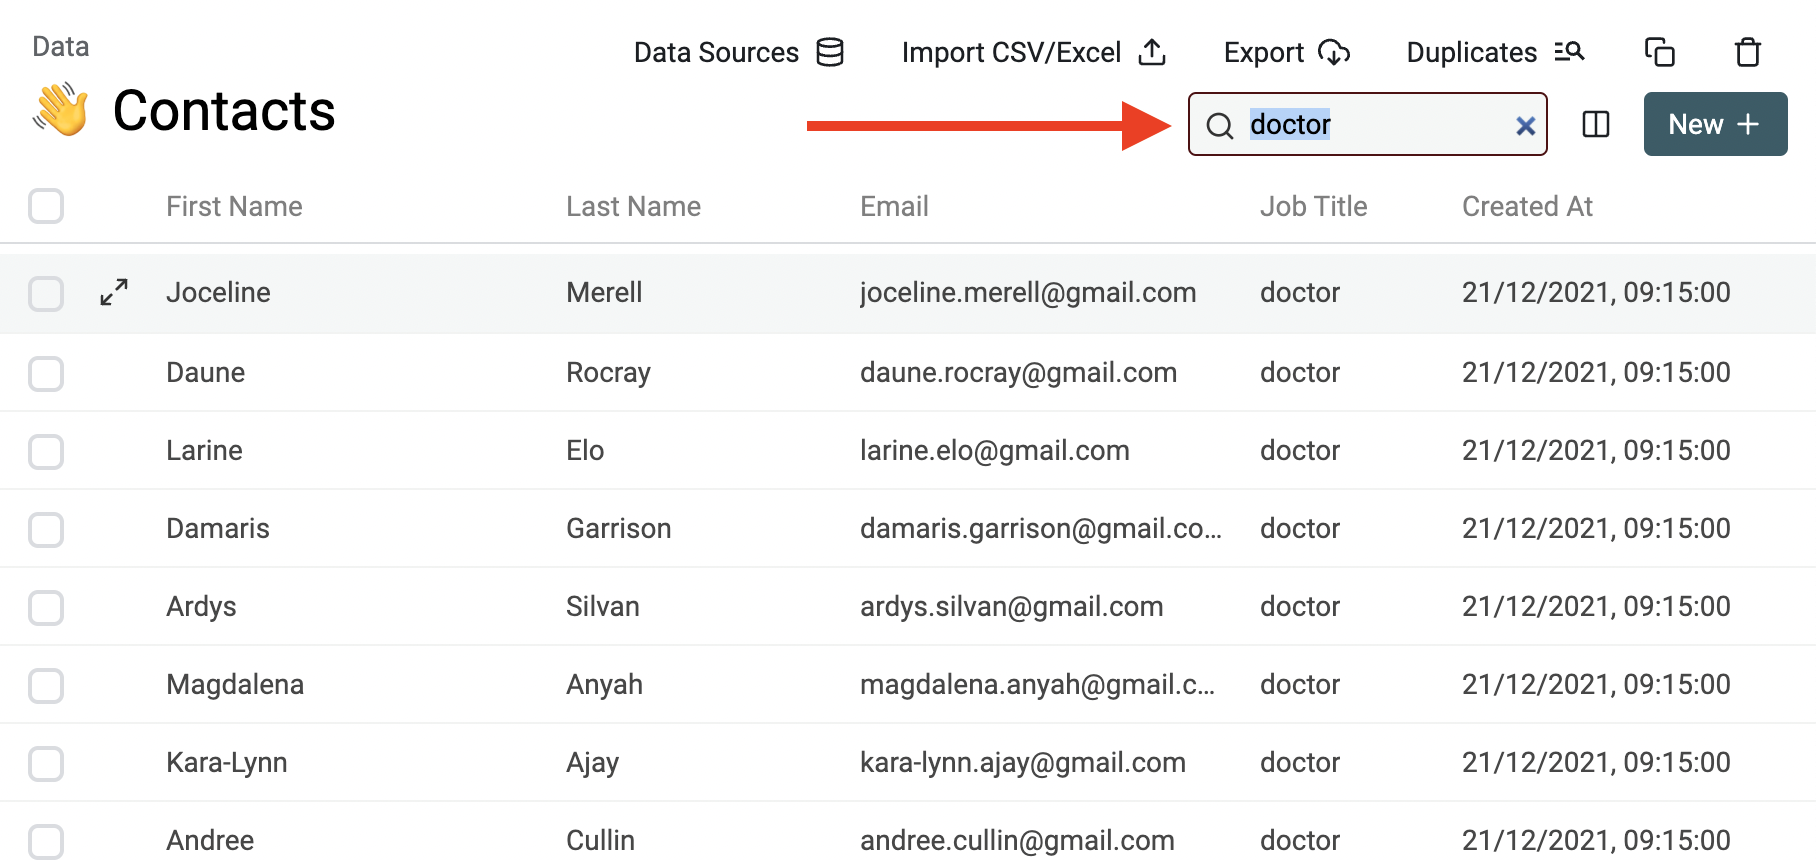Image resolution: width=1816 pixels, height=860 pixels.
Task: Click the Email column header
Action: pyautogui.click(x=894, y=206)
